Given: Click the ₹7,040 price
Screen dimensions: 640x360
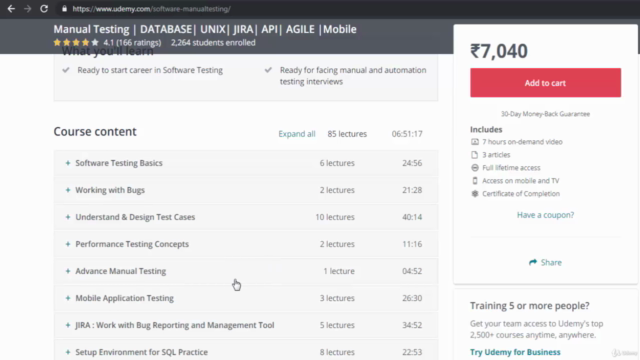Looking at the screenshot, I should [x=499, y=51].
